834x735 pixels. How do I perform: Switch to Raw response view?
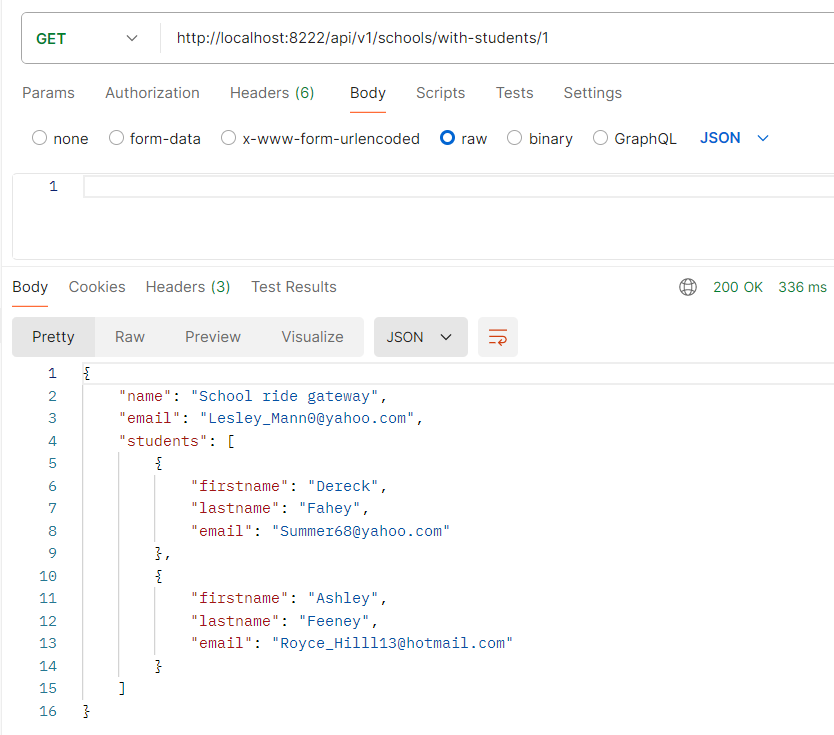tap(130, 337)
